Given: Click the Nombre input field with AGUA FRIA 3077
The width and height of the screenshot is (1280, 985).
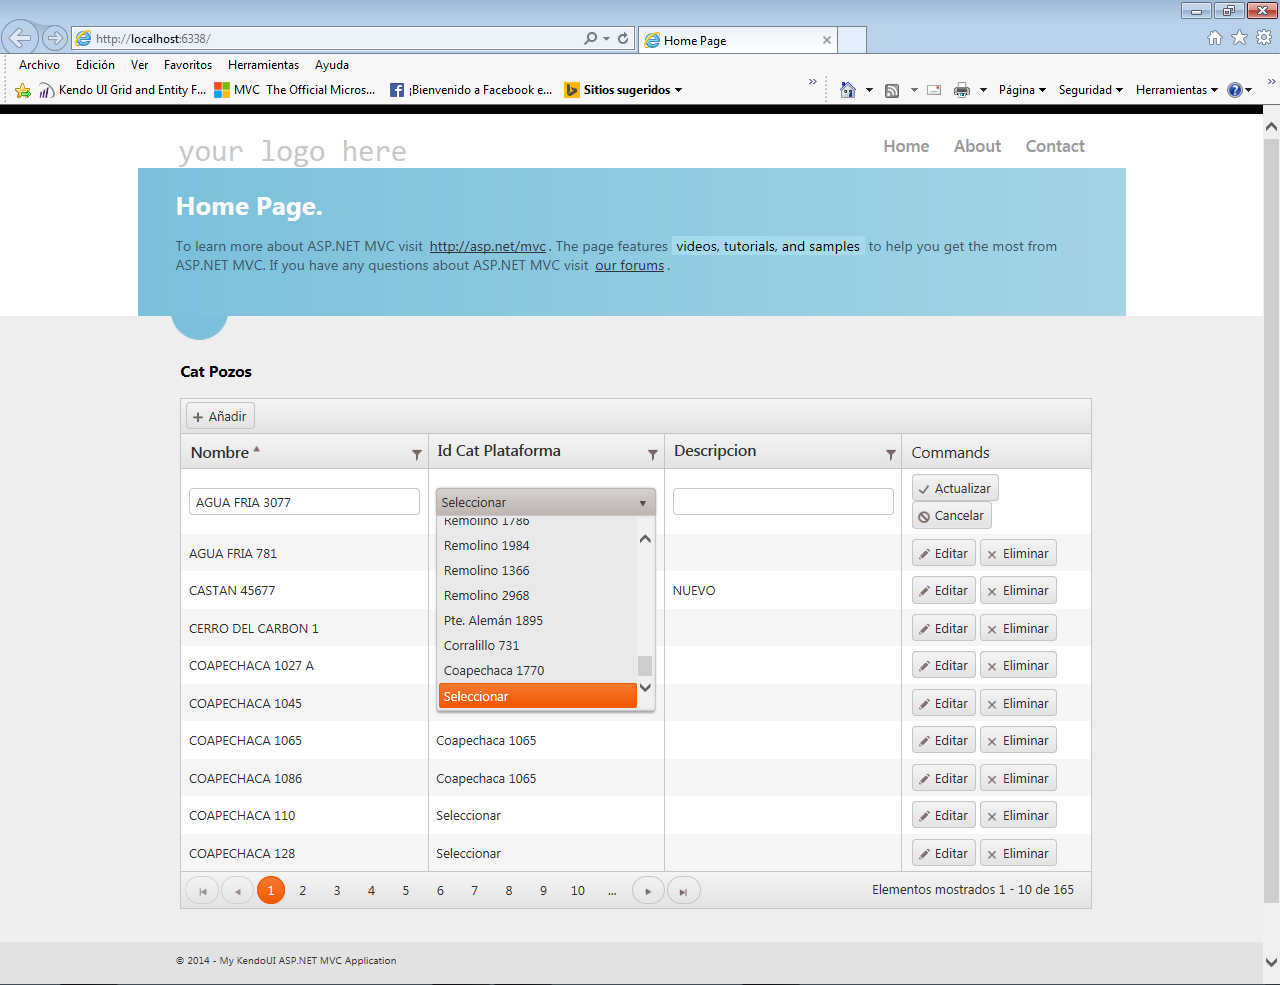Looking at the screenshot, I should (x=304, y=502).
